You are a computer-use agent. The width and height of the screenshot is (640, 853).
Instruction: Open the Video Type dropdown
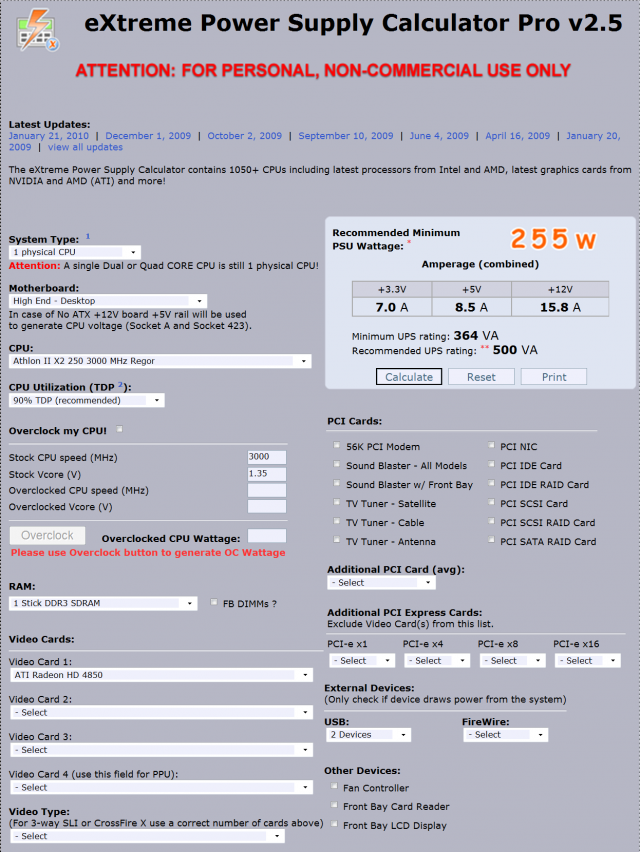pyautogui.click(x=147, y=836)
